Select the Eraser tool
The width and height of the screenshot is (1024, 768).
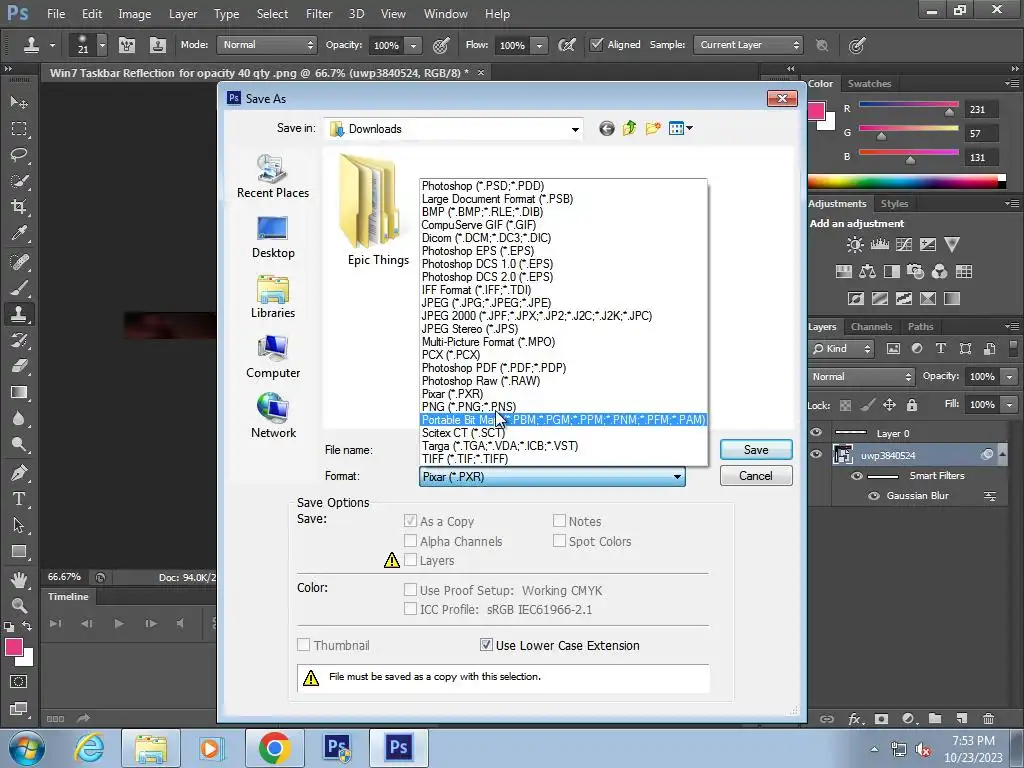(x=19, y=366)
